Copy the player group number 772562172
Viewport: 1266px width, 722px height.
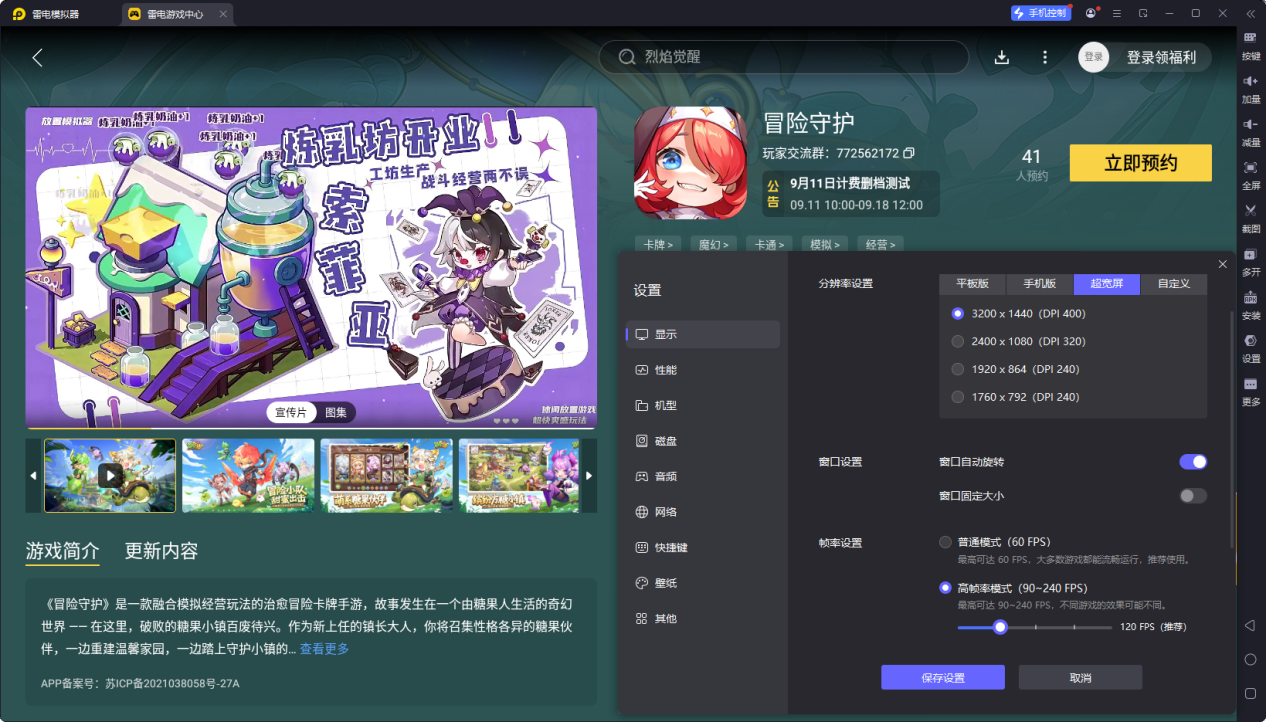point(909,153)
